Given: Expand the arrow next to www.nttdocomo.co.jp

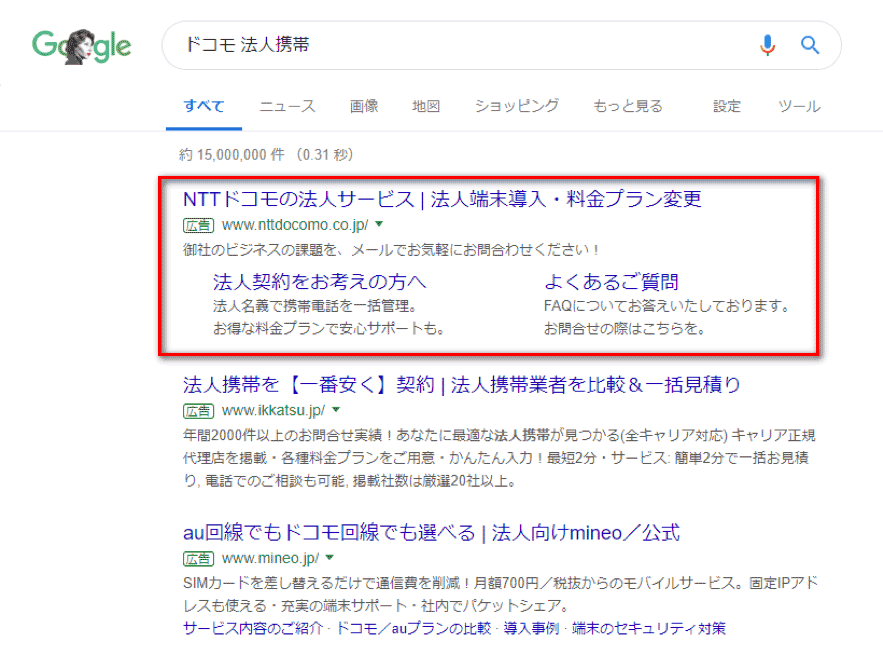Looking at the screenshot, I should pos(379,224).
